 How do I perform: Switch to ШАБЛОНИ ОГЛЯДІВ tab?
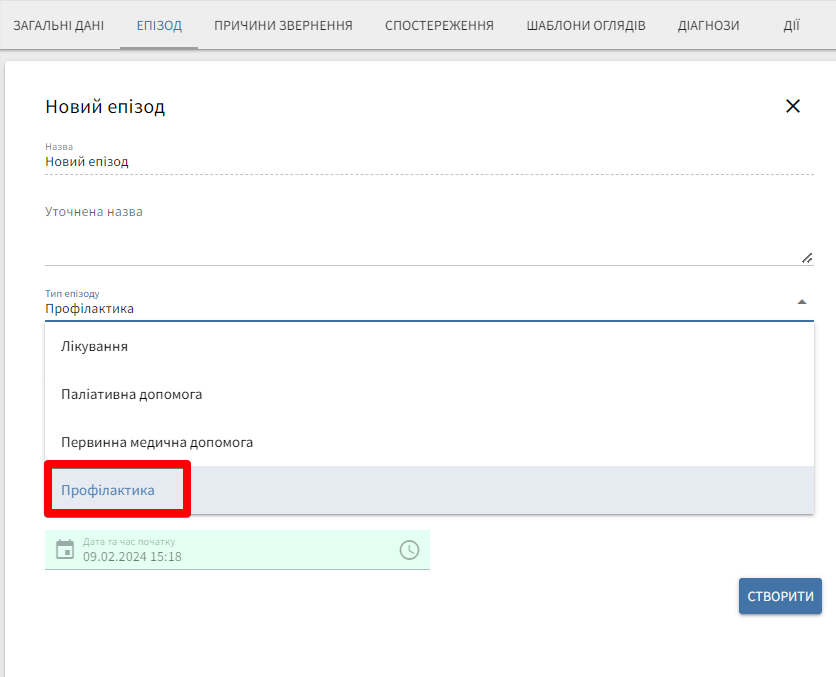pyautogui.click(x=585, y=25)
